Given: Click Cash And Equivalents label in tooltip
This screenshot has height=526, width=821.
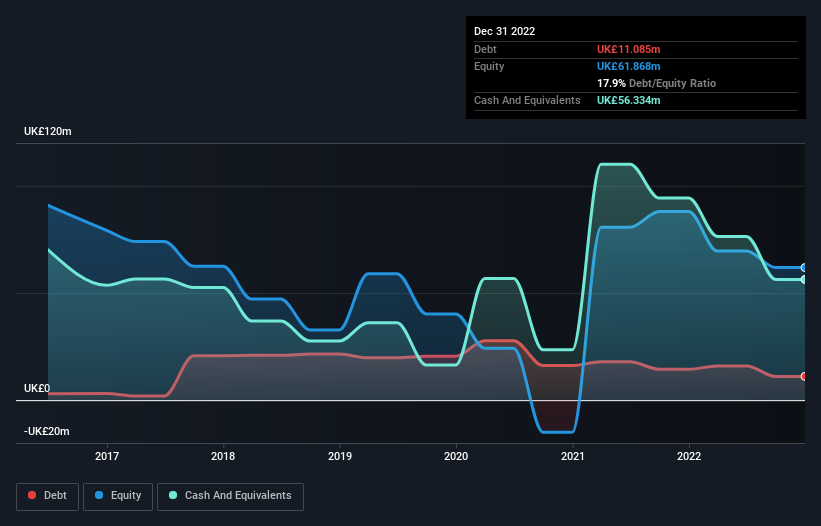Looking at the screenshot, I should pos(527,100).
